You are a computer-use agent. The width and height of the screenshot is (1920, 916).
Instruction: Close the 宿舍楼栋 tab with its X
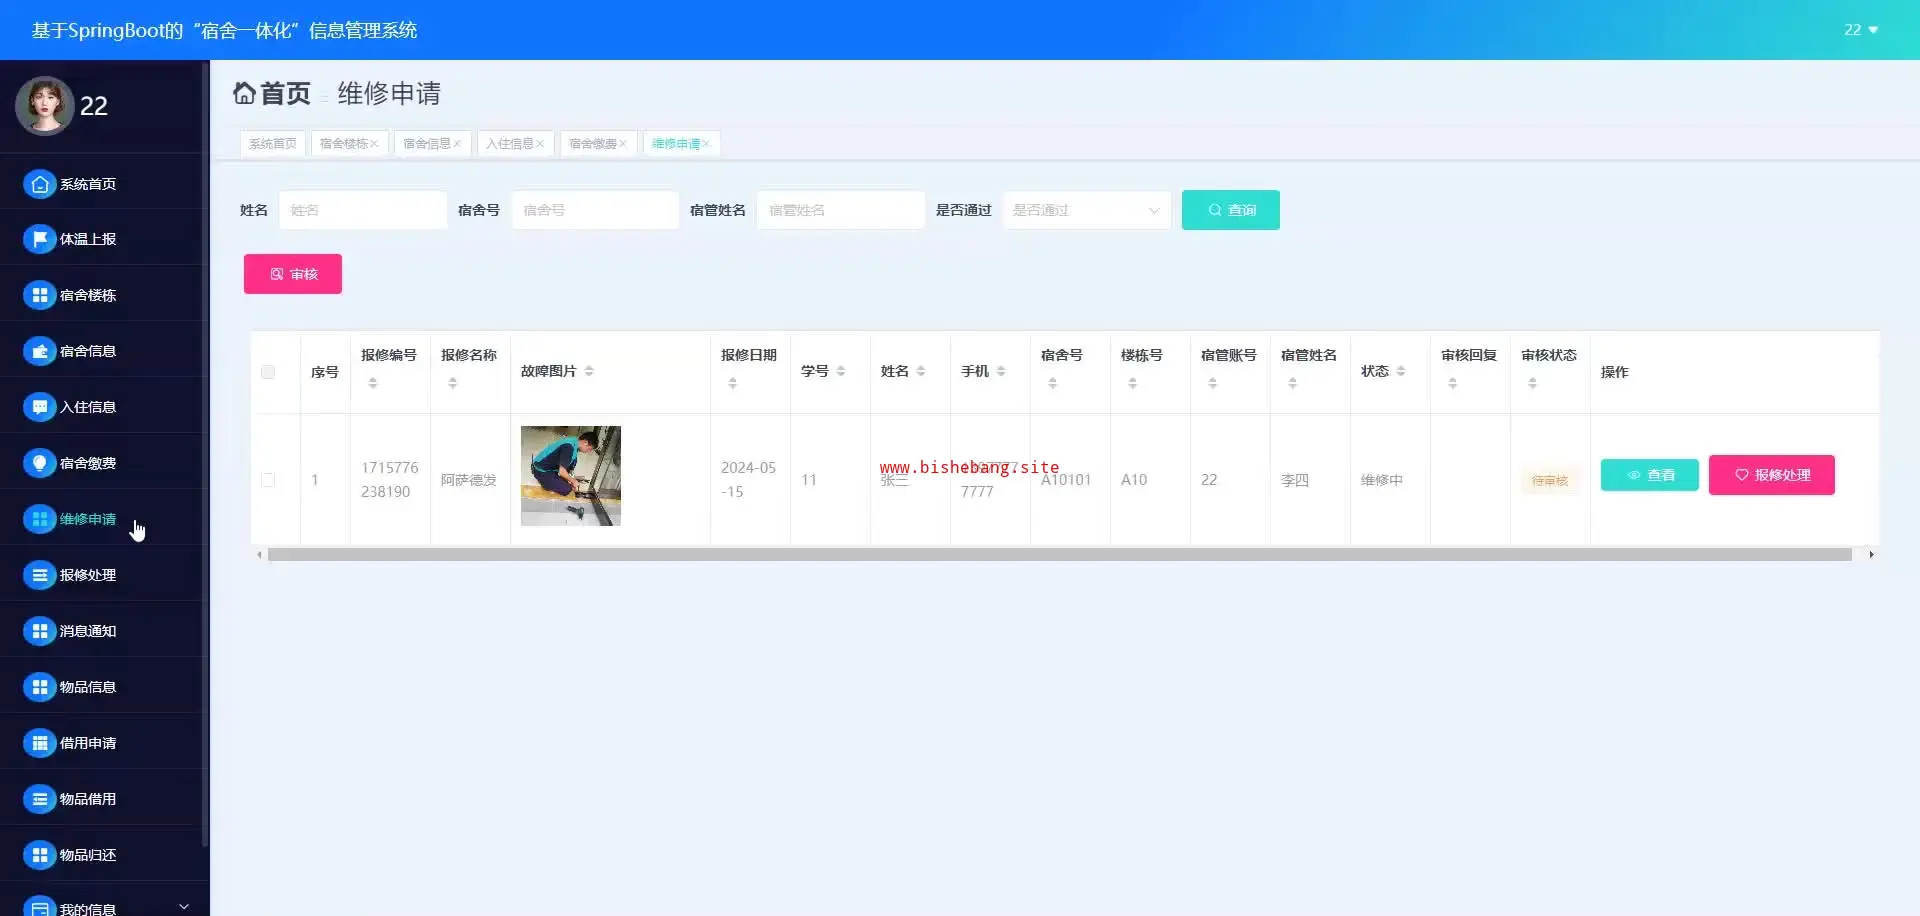coord(374,144)
